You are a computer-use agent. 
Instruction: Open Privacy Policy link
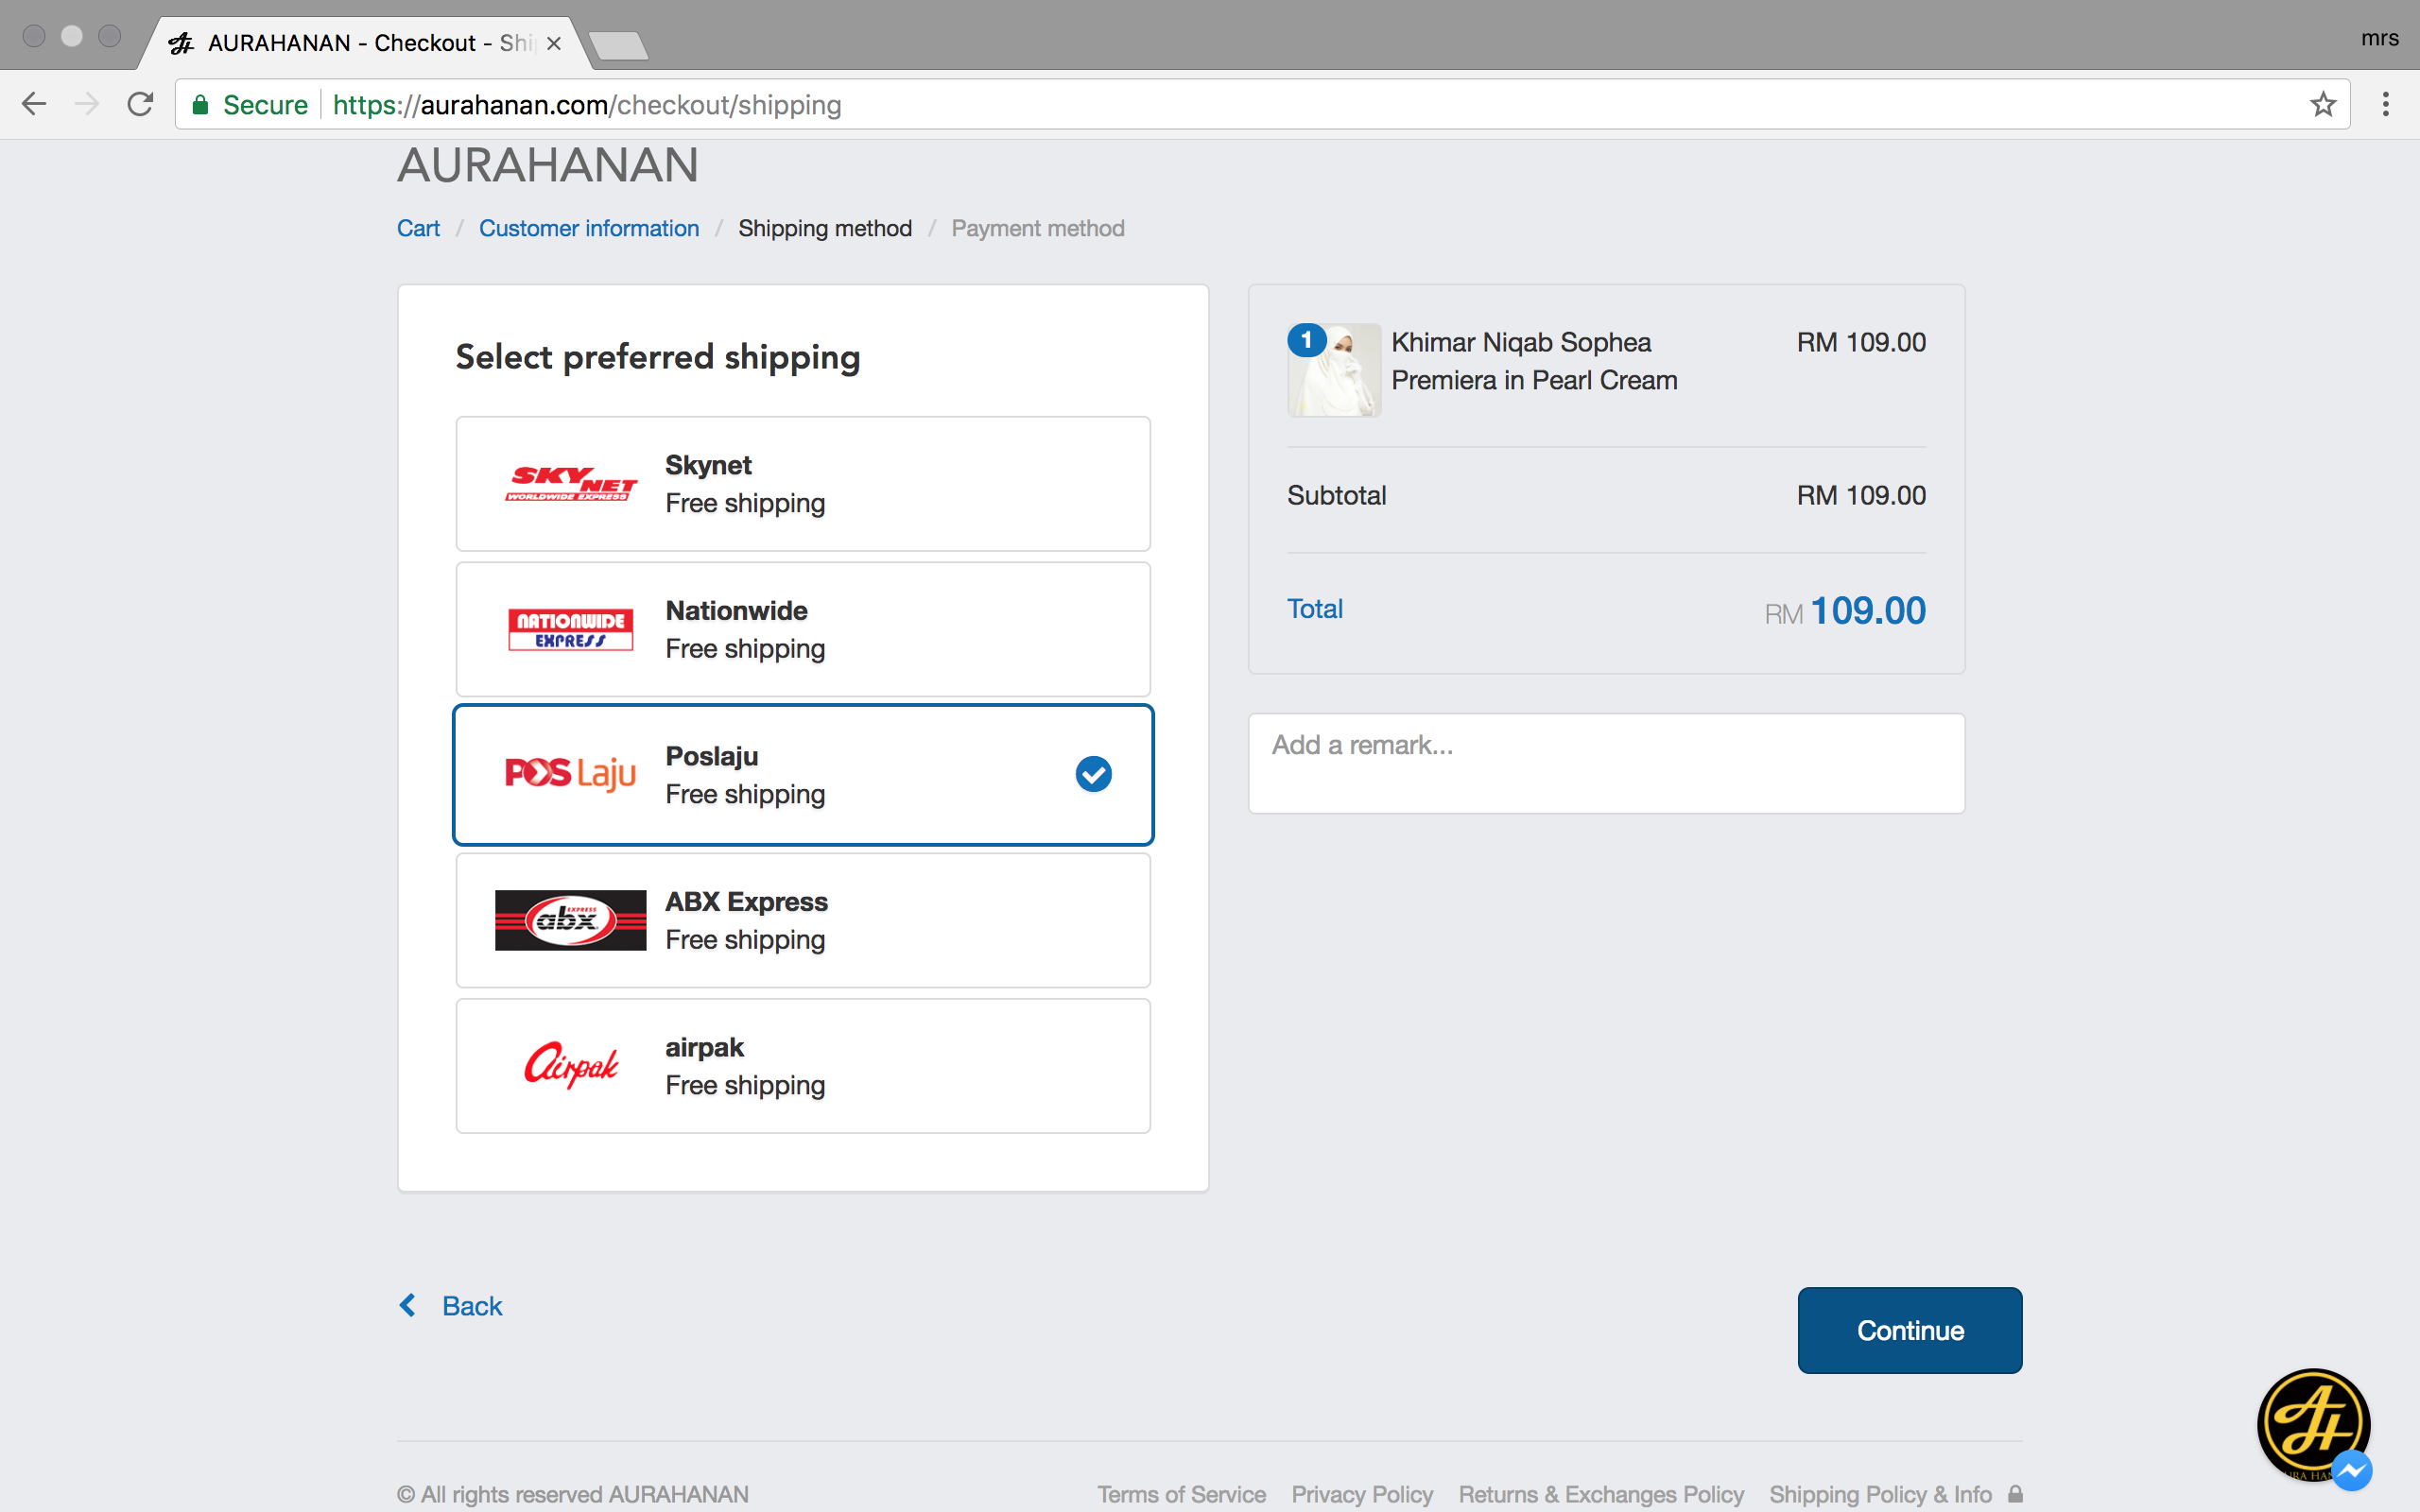(x=1362, y=1494)
